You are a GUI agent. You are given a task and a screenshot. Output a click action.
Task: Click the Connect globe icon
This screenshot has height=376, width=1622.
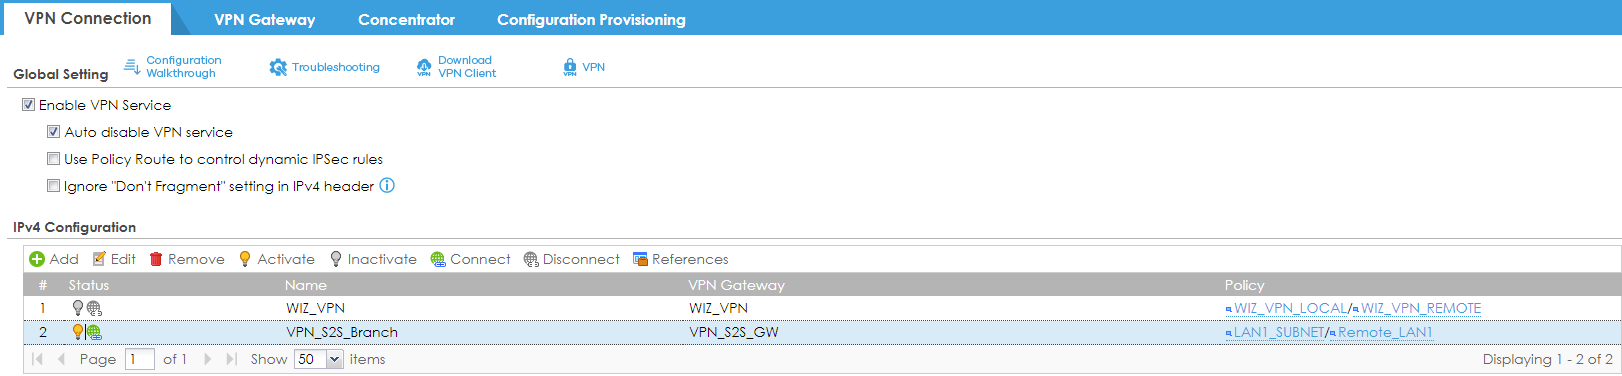tap(438, 259)
